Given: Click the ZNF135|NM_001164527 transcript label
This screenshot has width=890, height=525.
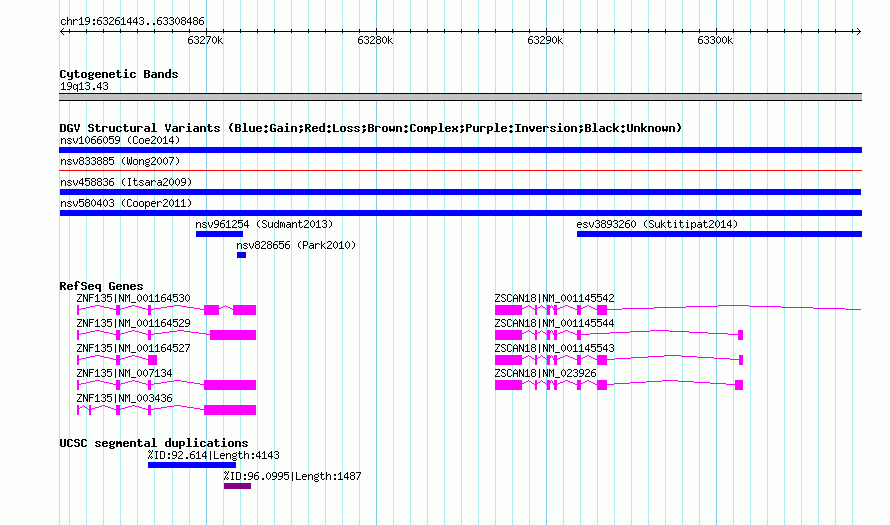Looking at the screenshot, I should tap(133, 348).
